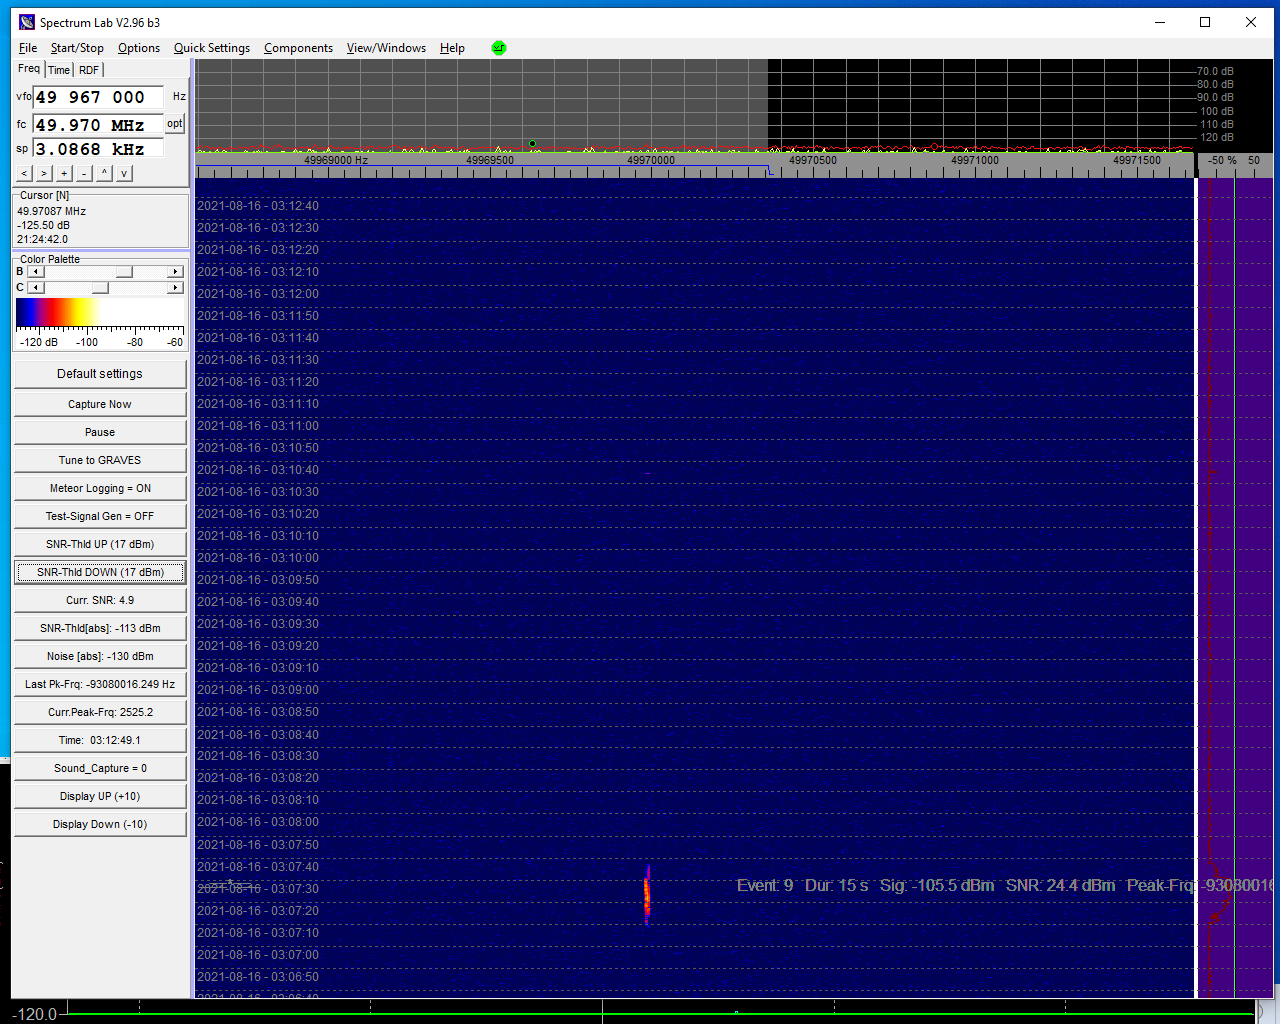Click the right-arrow frequency shift button
Image resolution: width=1280 pixels, height=1024 pixels.
(44, 173)
